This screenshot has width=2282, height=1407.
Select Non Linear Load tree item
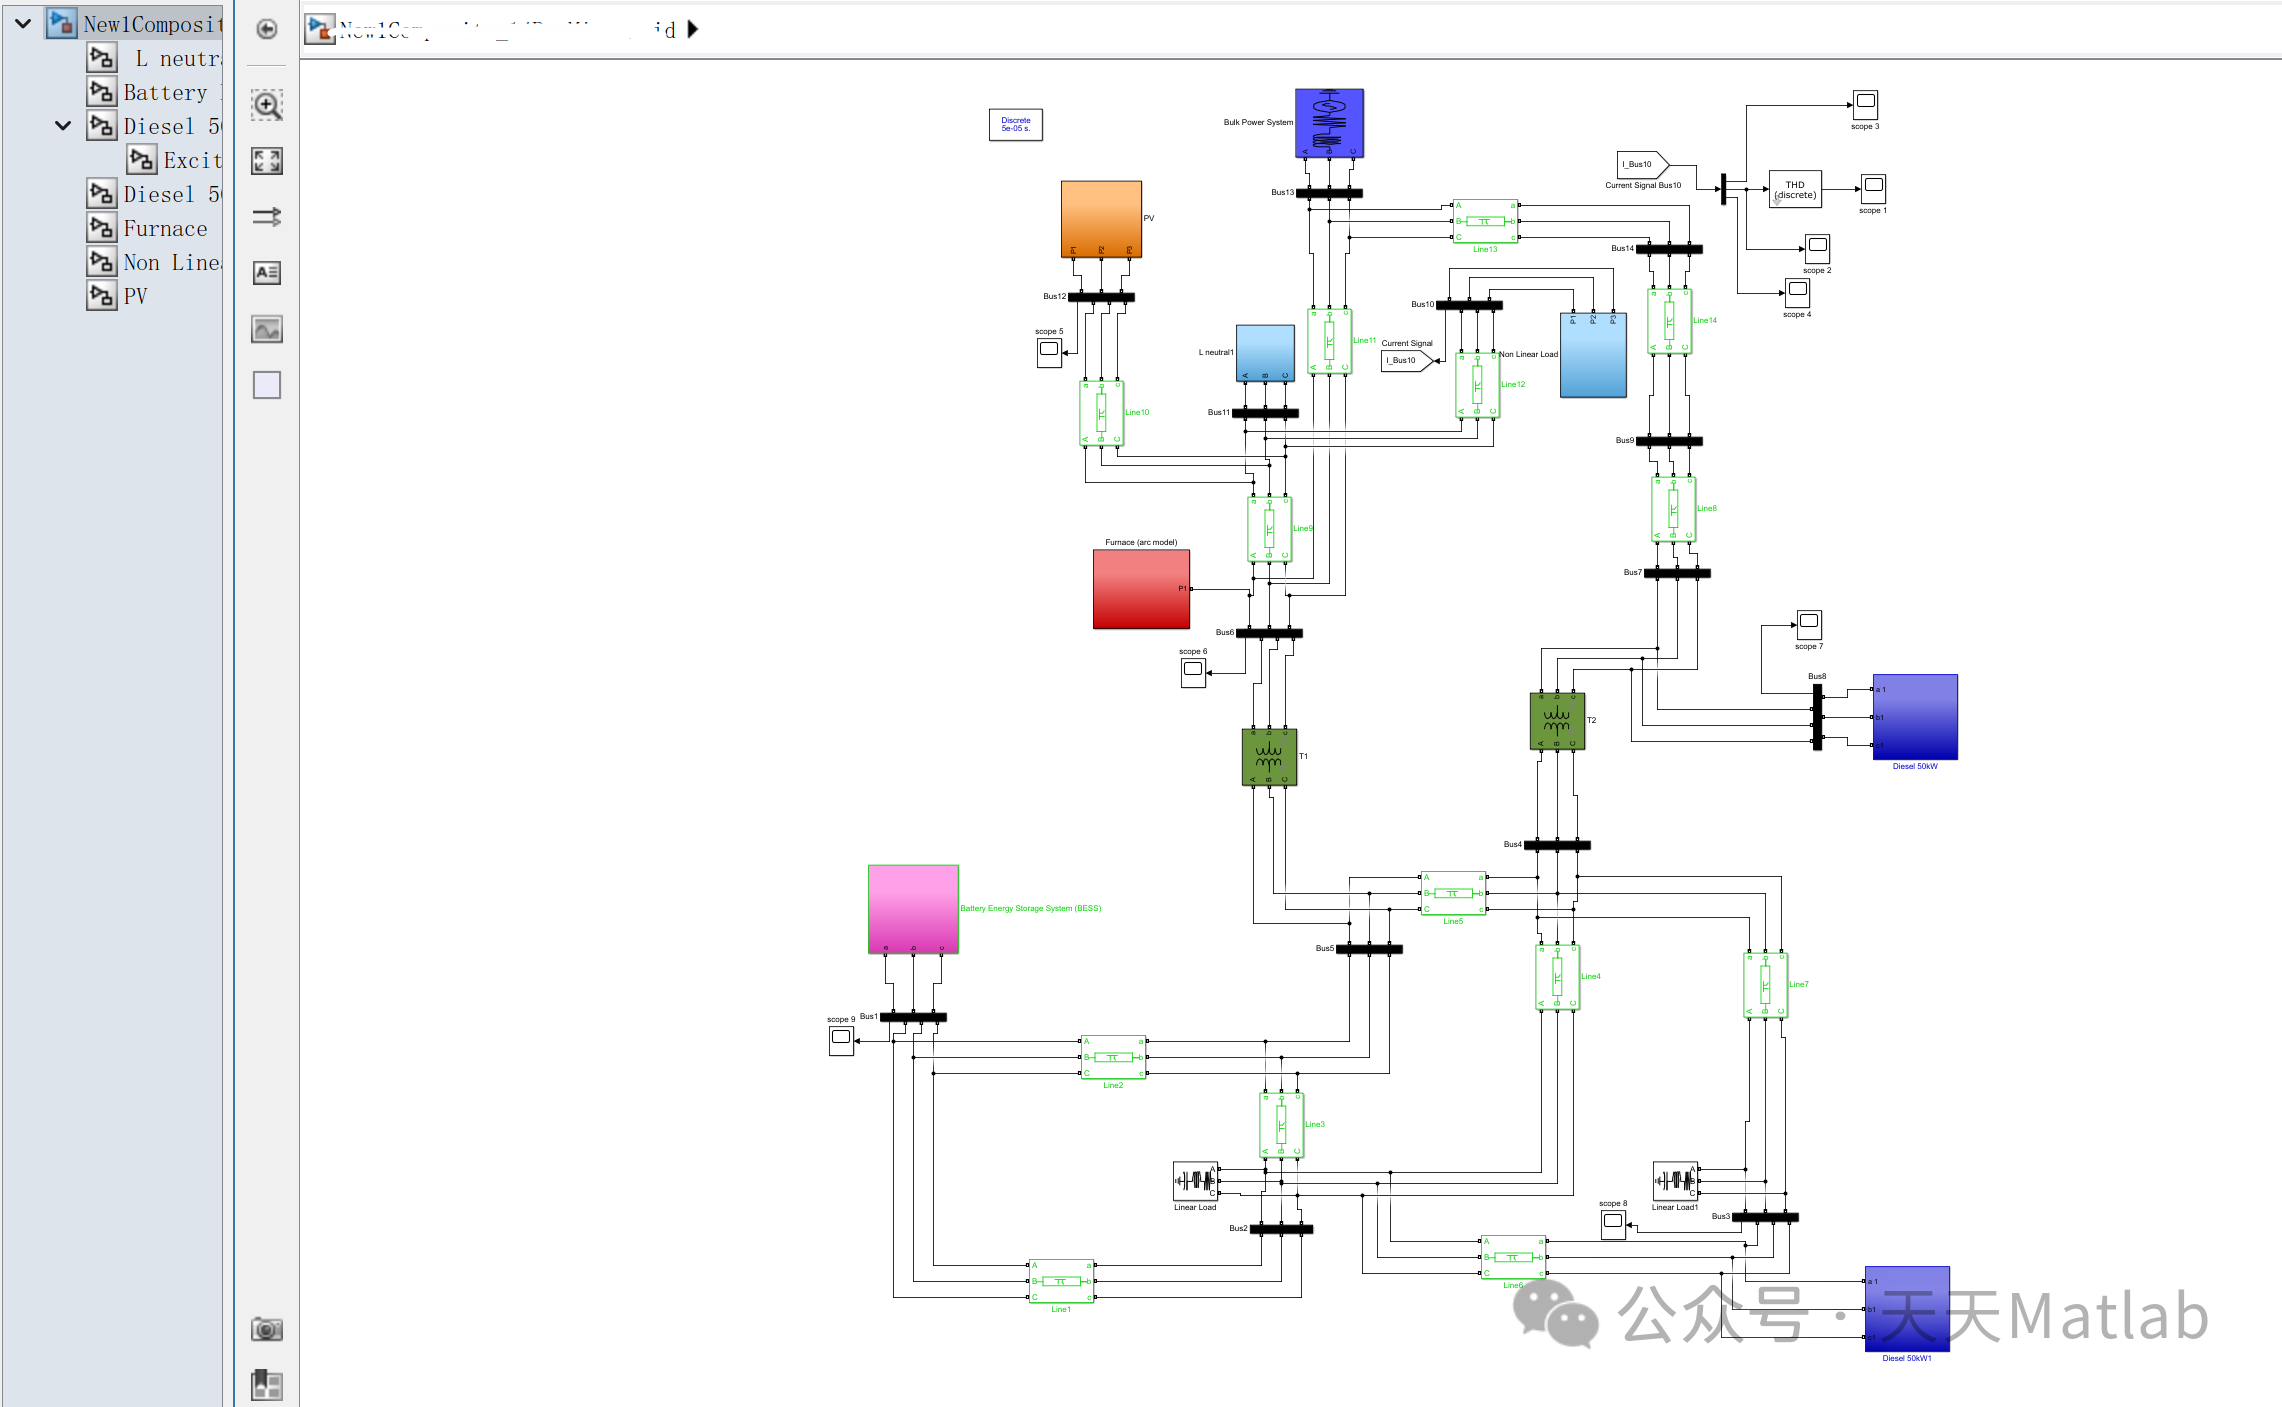170,263
